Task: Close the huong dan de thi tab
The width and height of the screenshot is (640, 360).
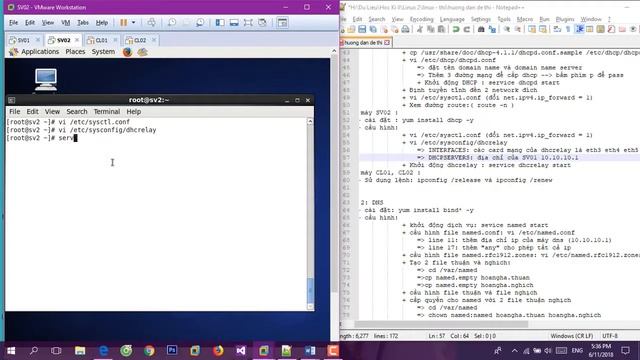Action: (387, 42)
